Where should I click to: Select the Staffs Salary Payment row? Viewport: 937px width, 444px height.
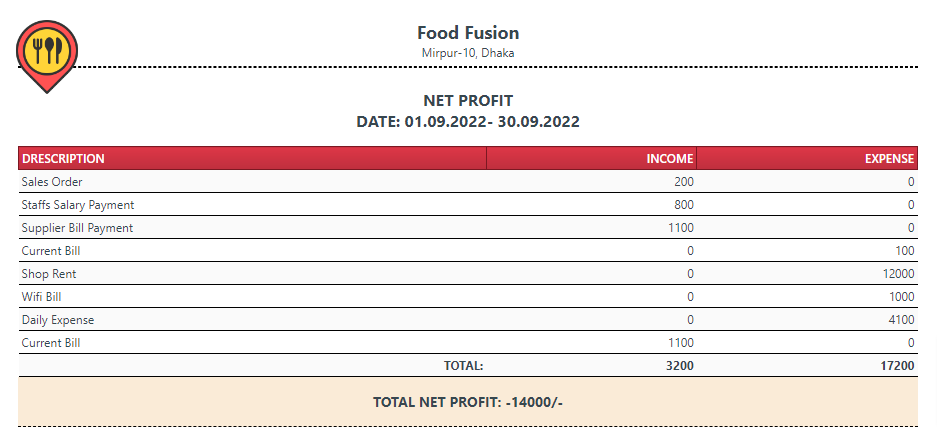point(468,204)
